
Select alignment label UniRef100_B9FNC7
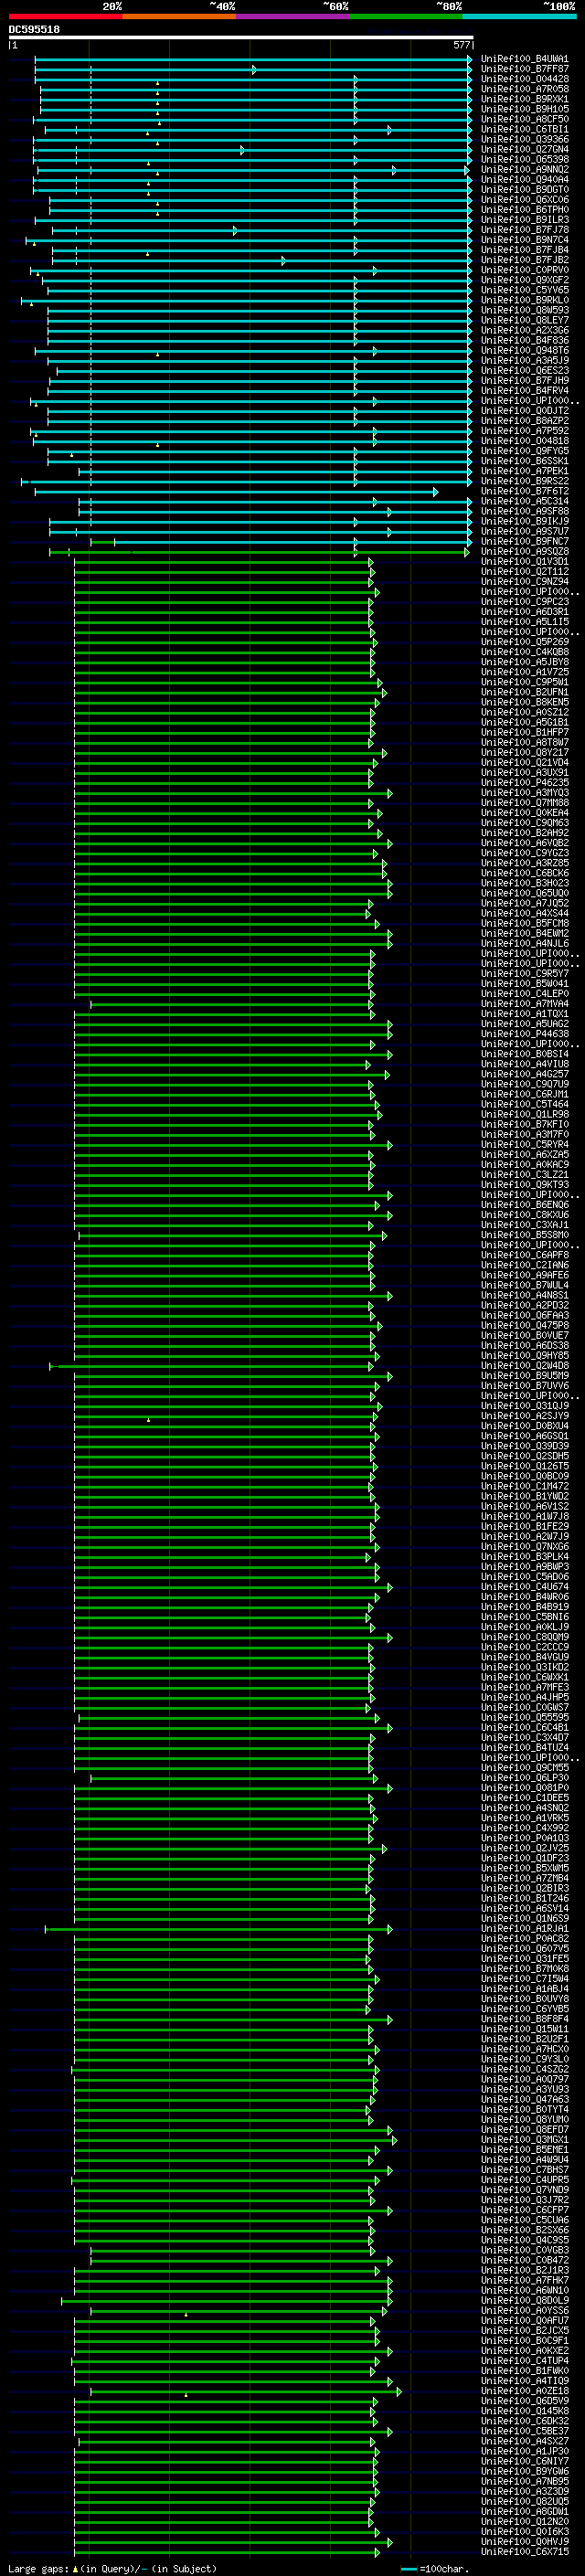point(525,542)
